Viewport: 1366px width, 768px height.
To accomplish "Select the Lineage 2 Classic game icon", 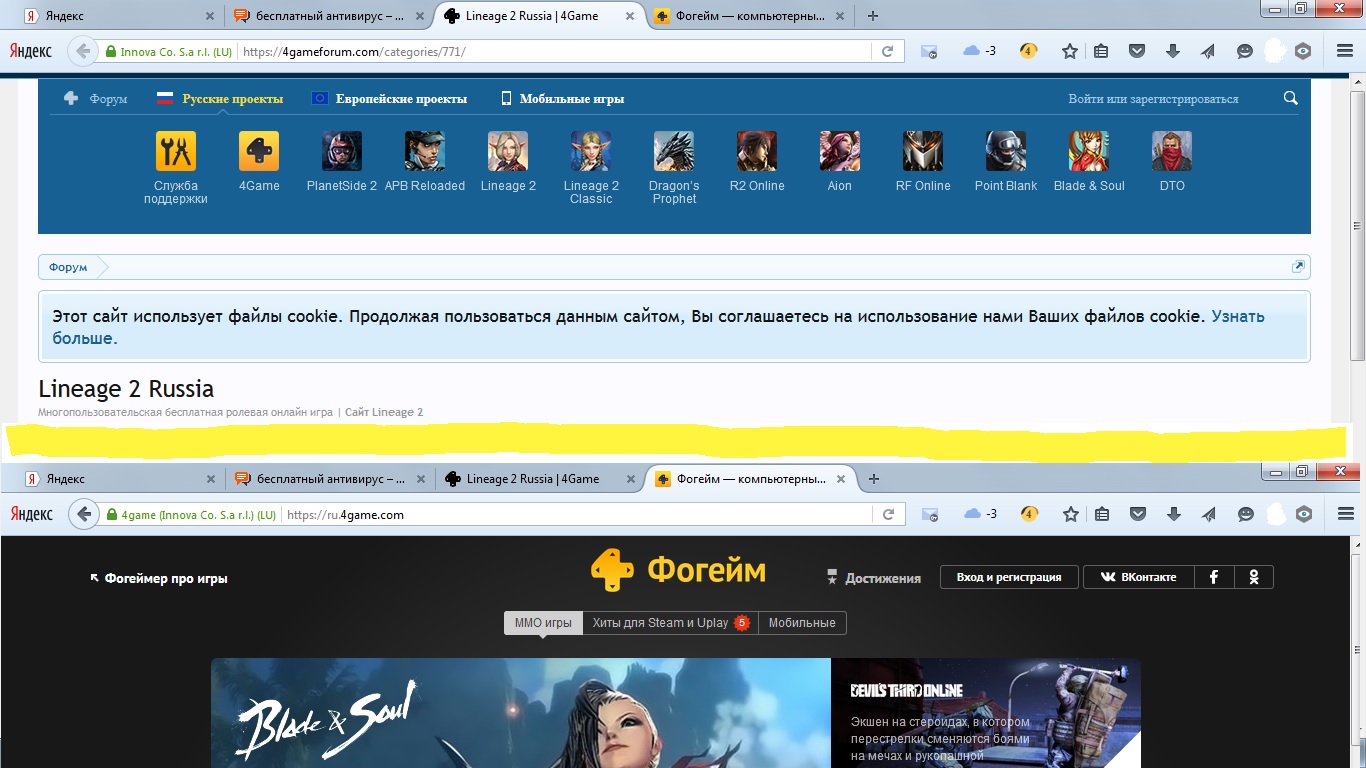I will tap(591, 152).
